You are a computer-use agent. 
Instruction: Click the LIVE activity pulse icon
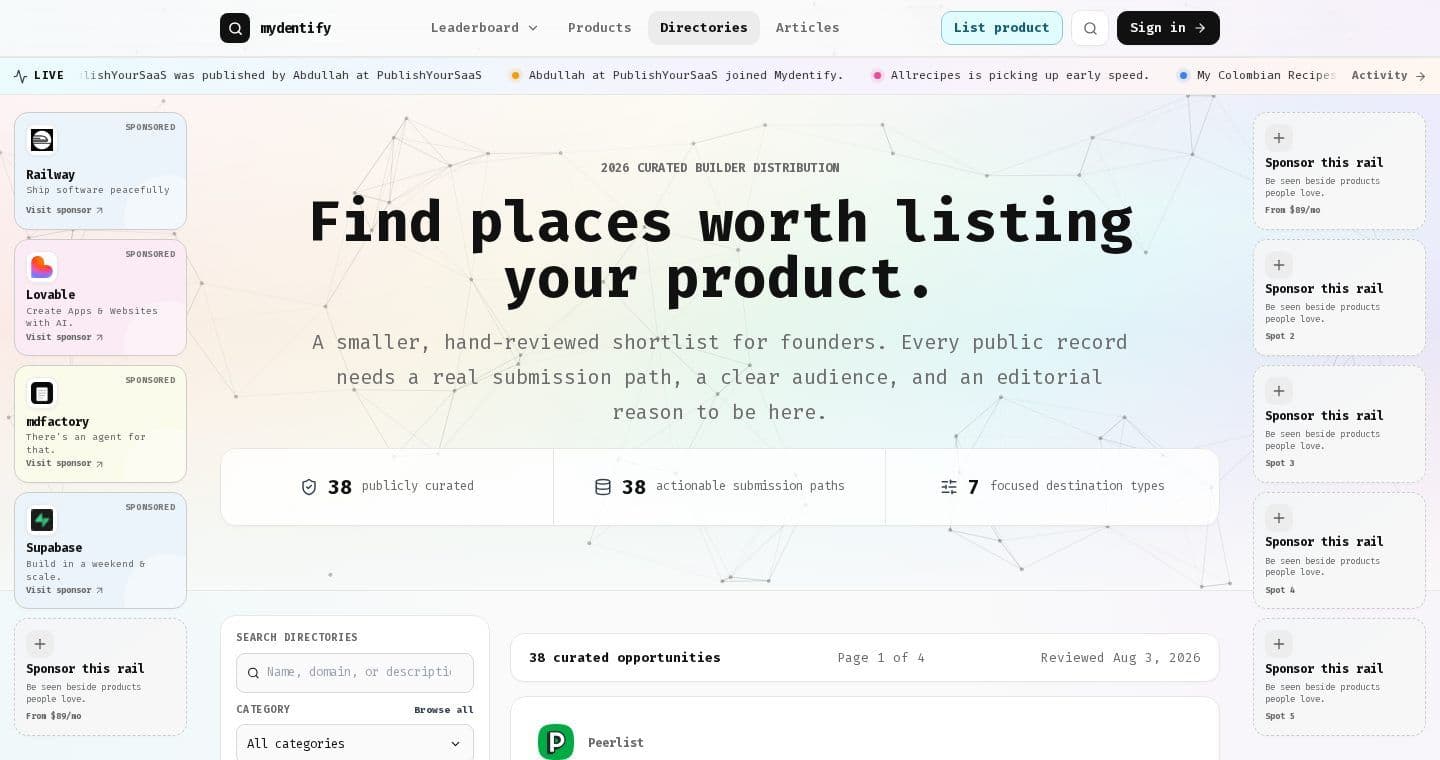[x=21, y=76]
